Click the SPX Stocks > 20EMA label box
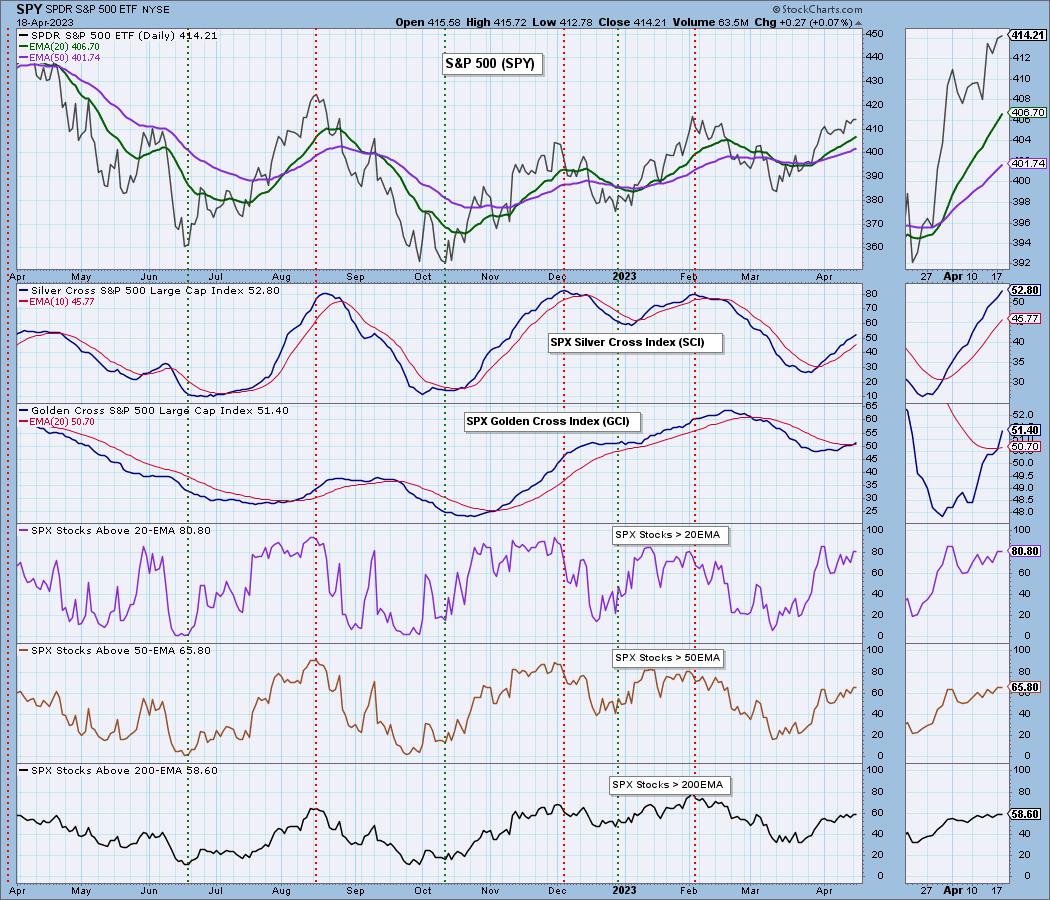1050x900 pixels. pyautogui.click(x=670, y=535)
